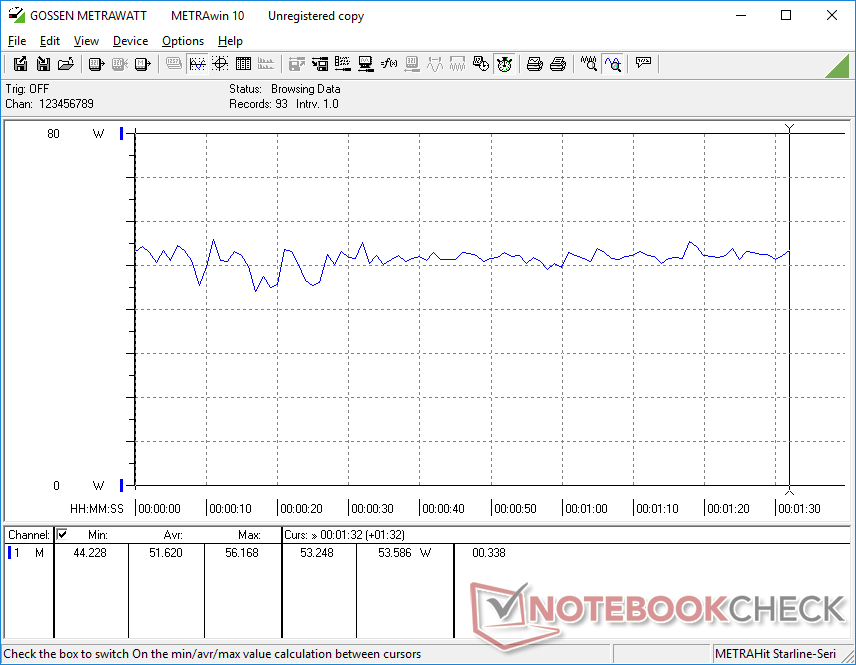The image size is (856, 665).
Task: Click the cursor value 53.248
Action: [317, 553]
